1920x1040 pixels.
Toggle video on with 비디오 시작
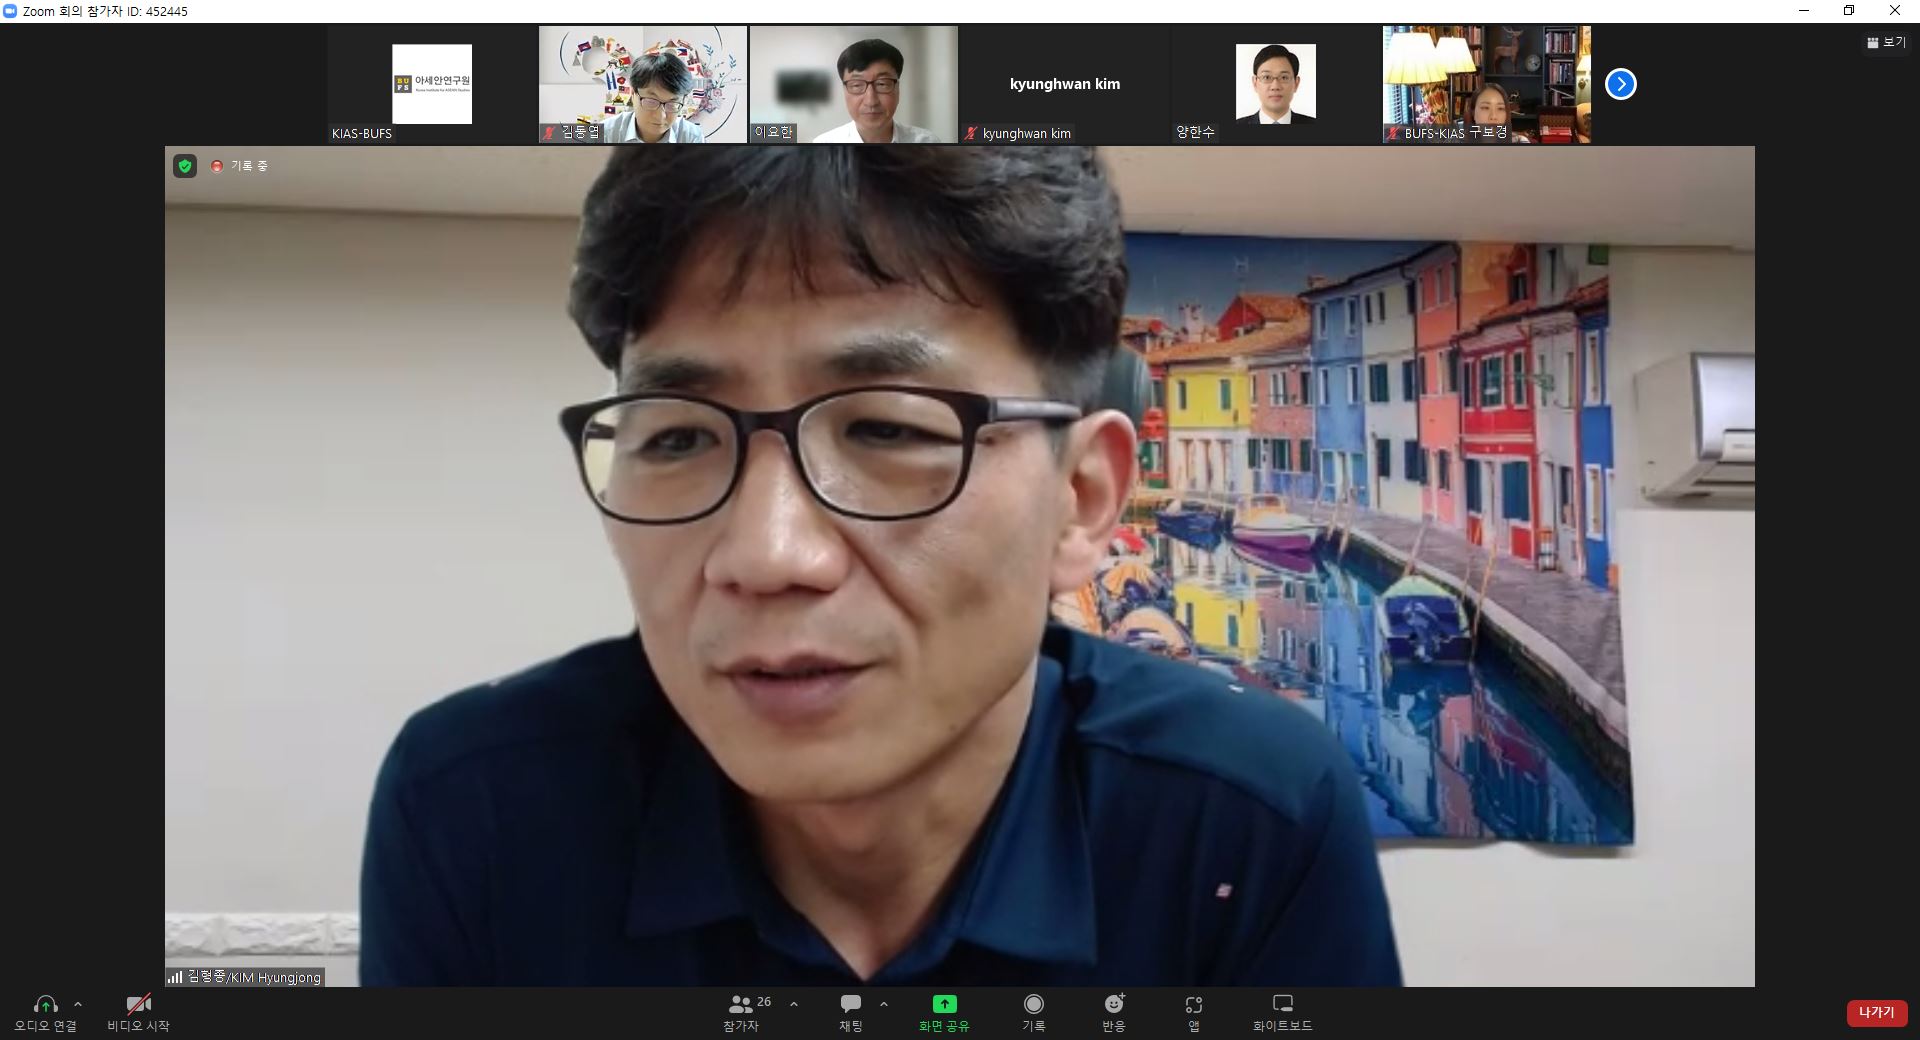[x=138, y=1012]
